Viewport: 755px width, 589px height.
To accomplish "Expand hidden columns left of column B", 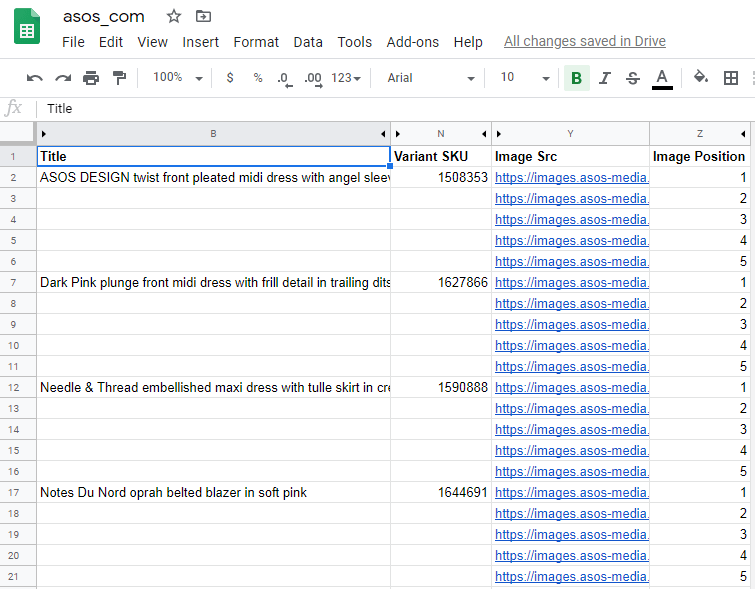I will (x=44, y=134).
